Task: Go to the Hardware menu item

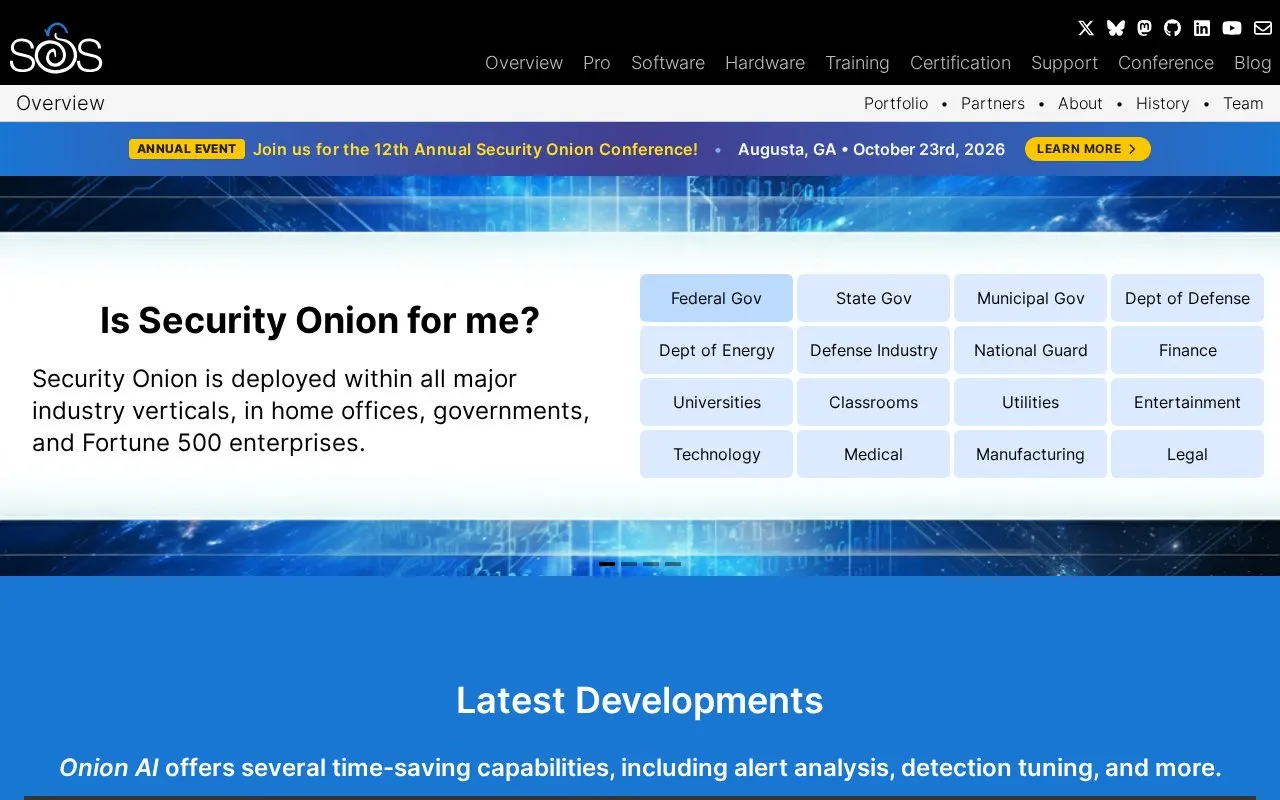Action: [765, 63]
